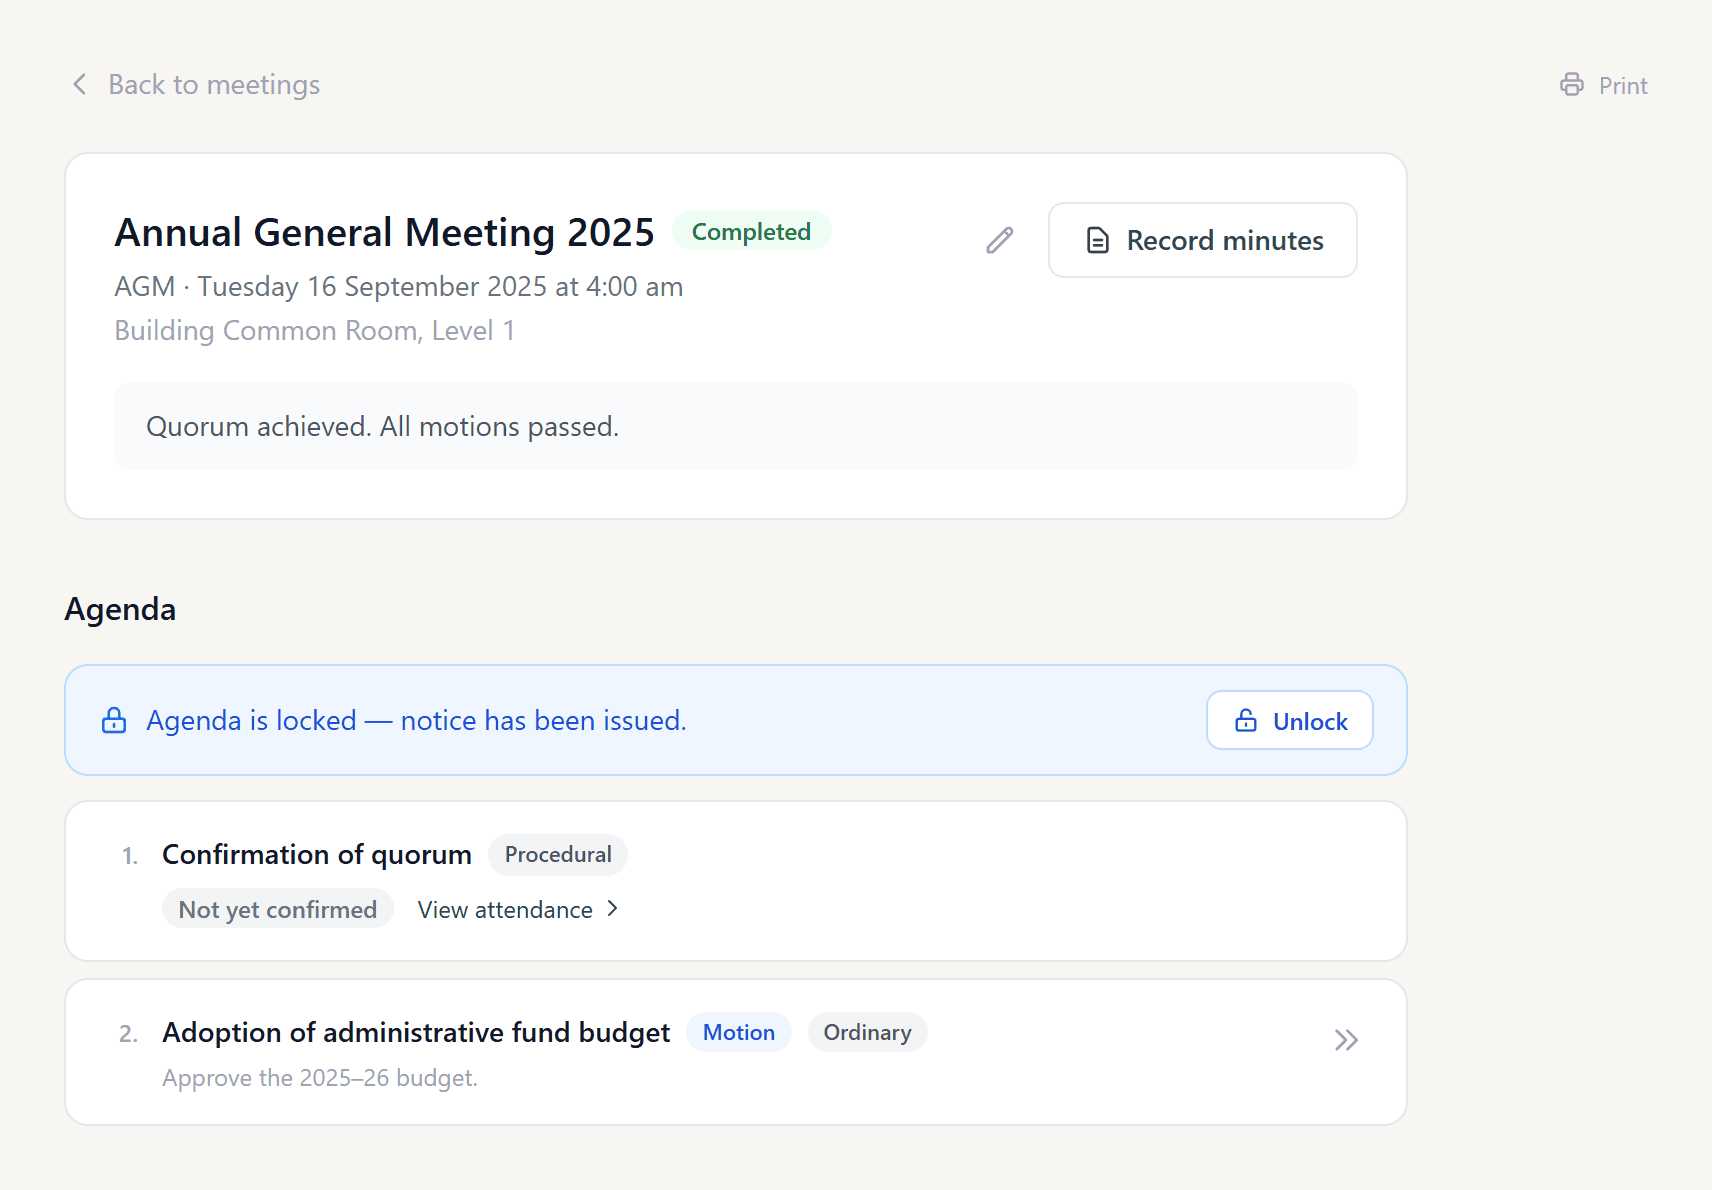Unlock the agenda
This screenshot has width=1712, height=1190.
tap(1289, 720)
